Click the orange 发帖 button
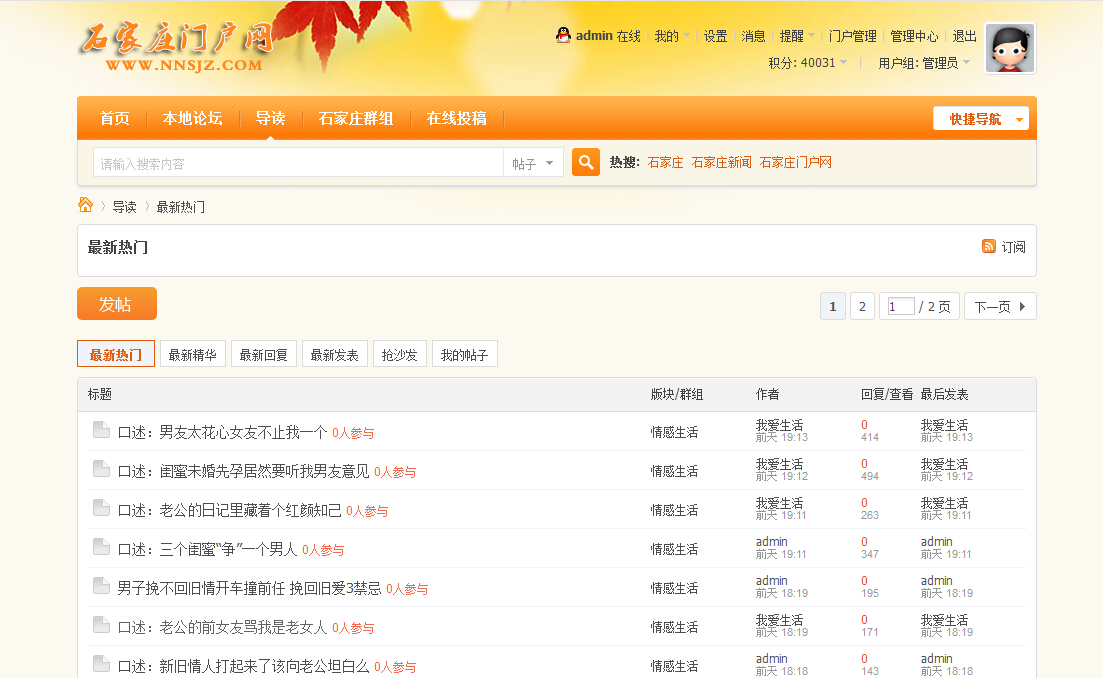 tap(116, 304)
